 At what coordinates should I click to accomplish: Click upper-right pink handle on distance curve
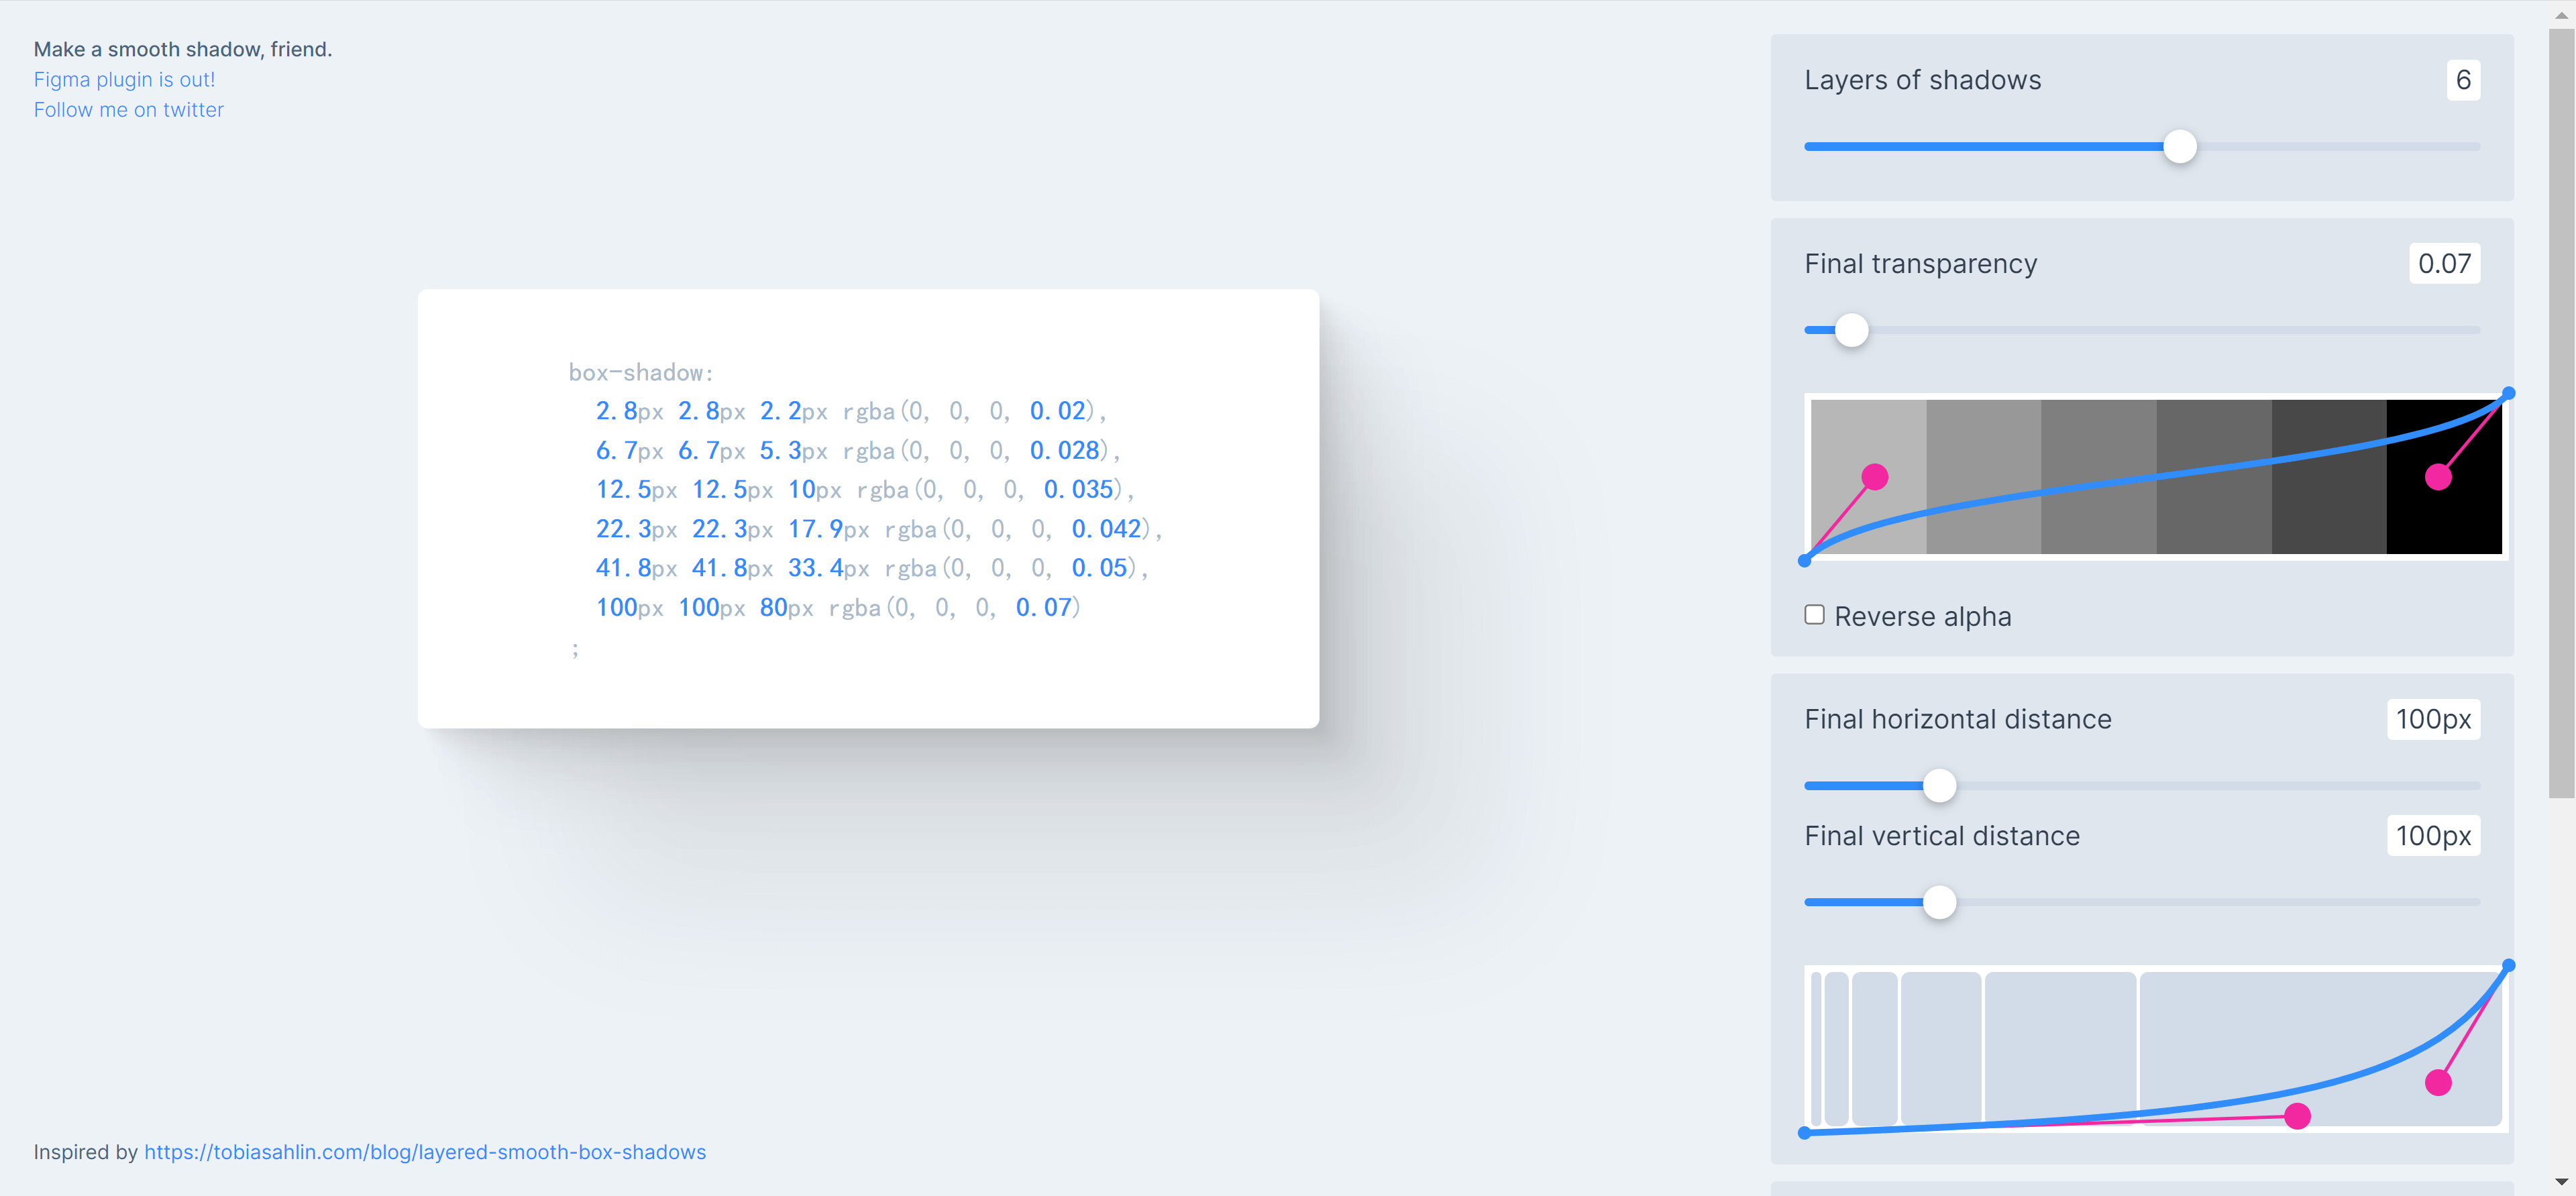[2438, 1082]
